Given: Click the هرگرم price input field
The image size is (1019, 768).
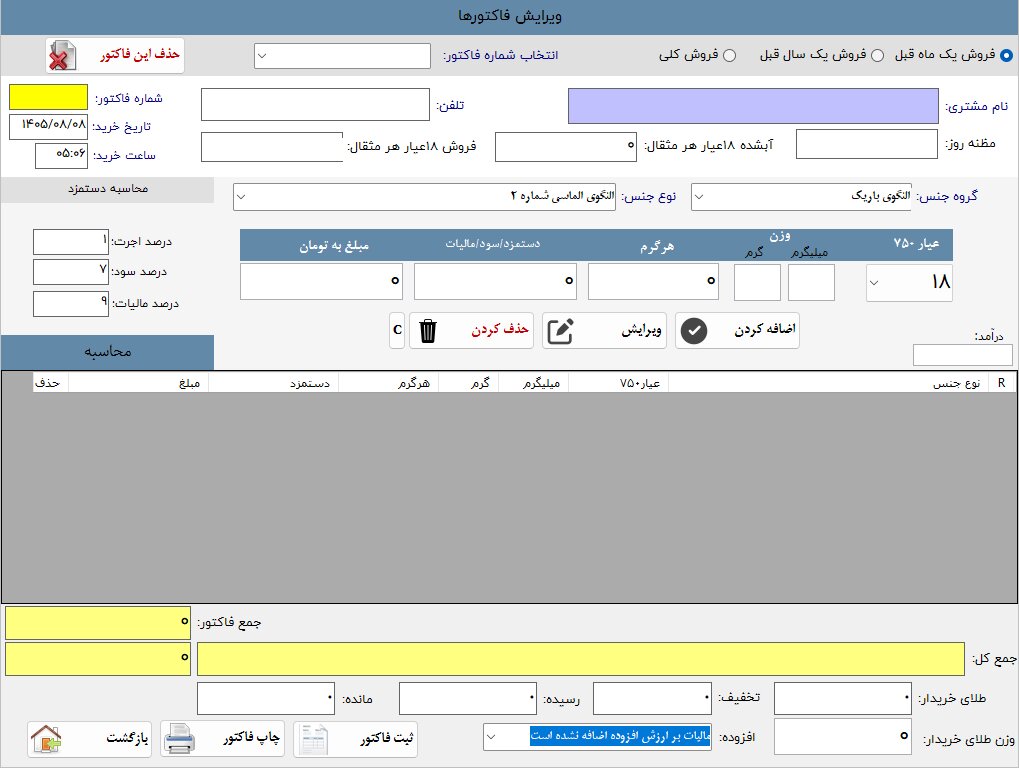Looking at the screenshot, I should 653,281.
